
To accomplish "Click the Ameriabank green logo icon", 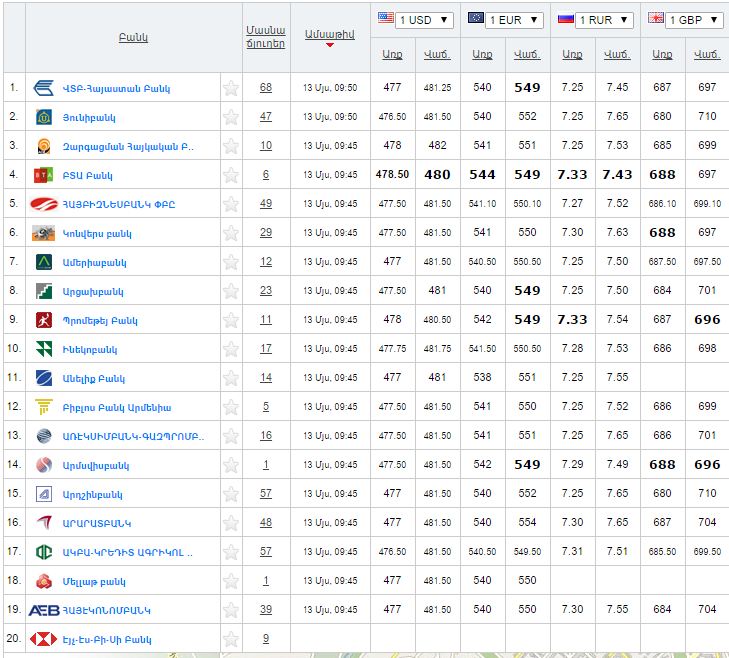I will click(x=43, y=262).
